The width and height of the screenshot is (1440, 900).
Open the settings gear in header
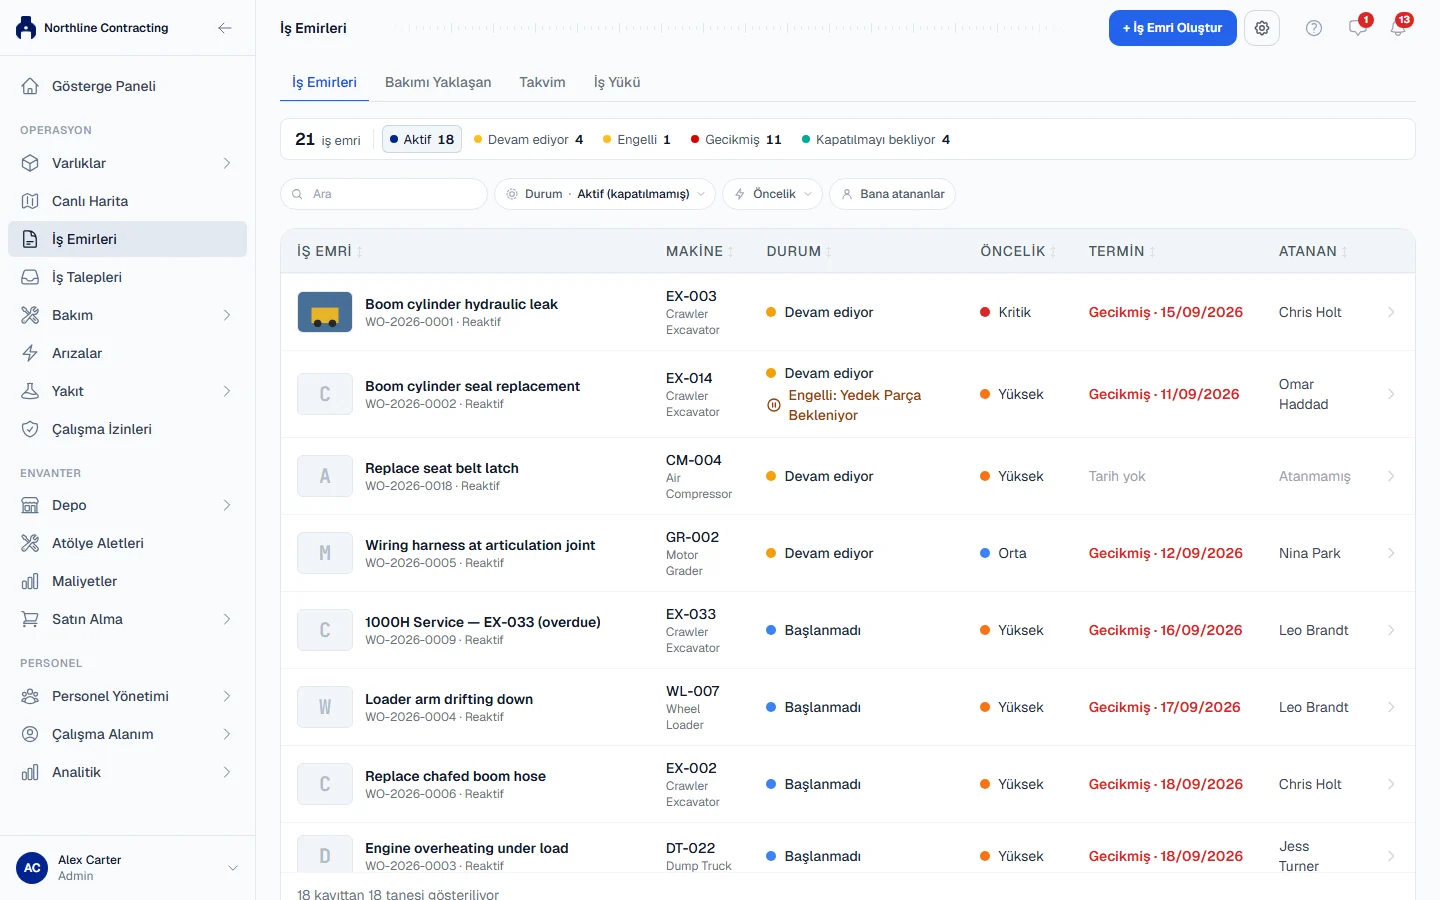[x=1262, y=28]
